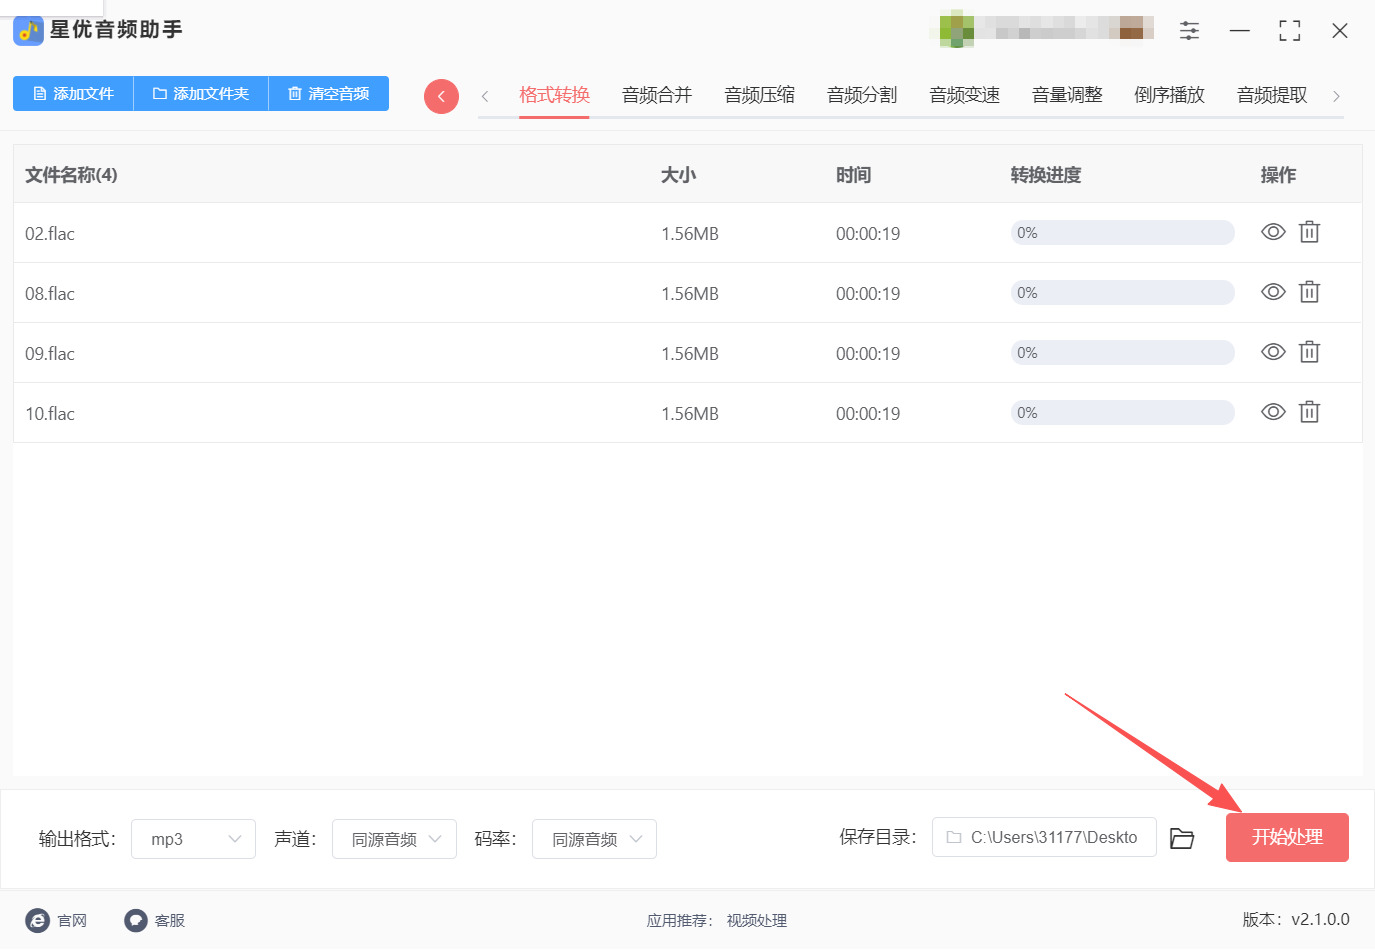Preview 08.flac with its eye icon

click(x=1273, y=292)
